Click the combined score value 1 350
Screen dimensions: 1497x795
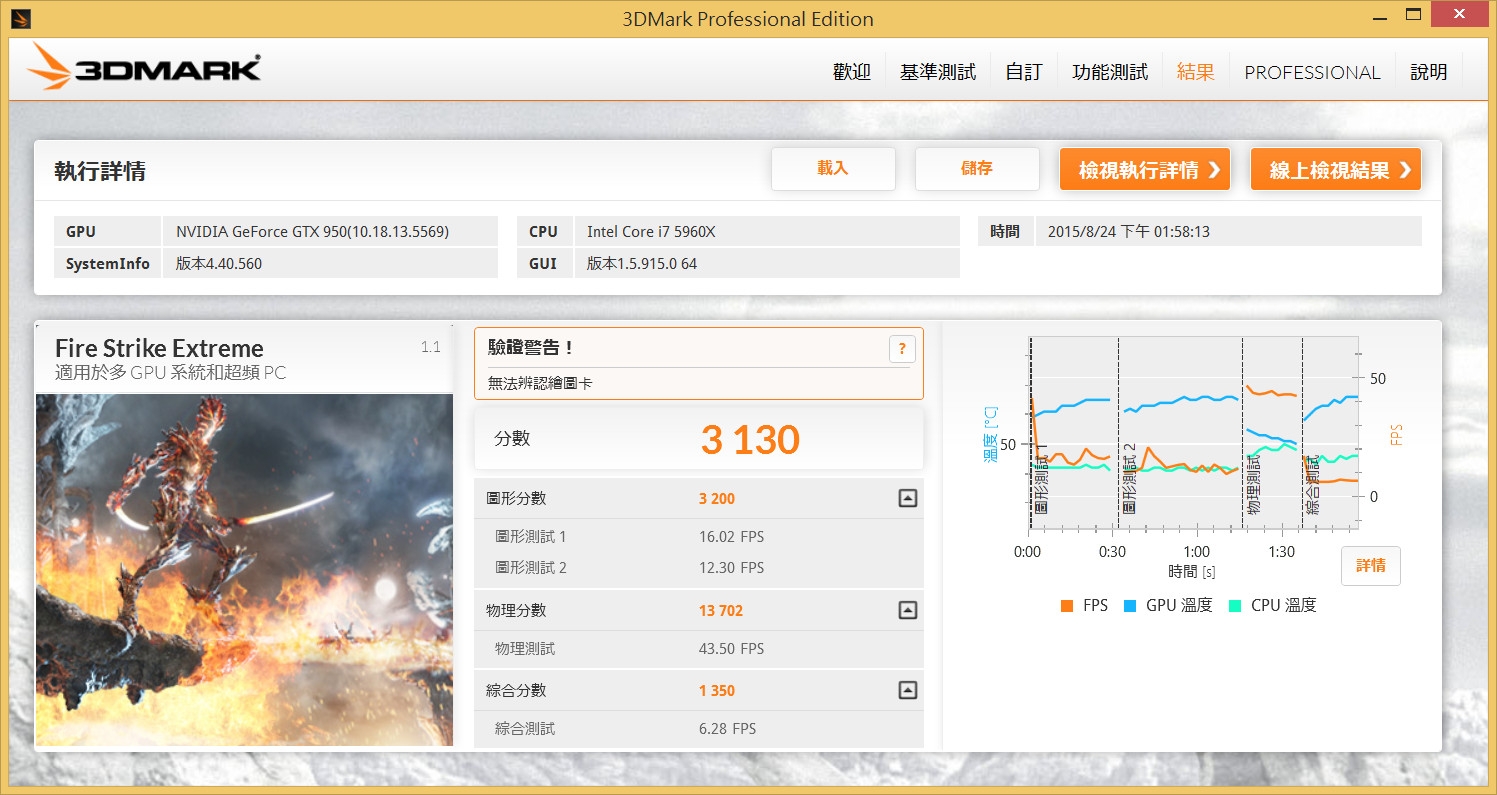click(716, 690)
